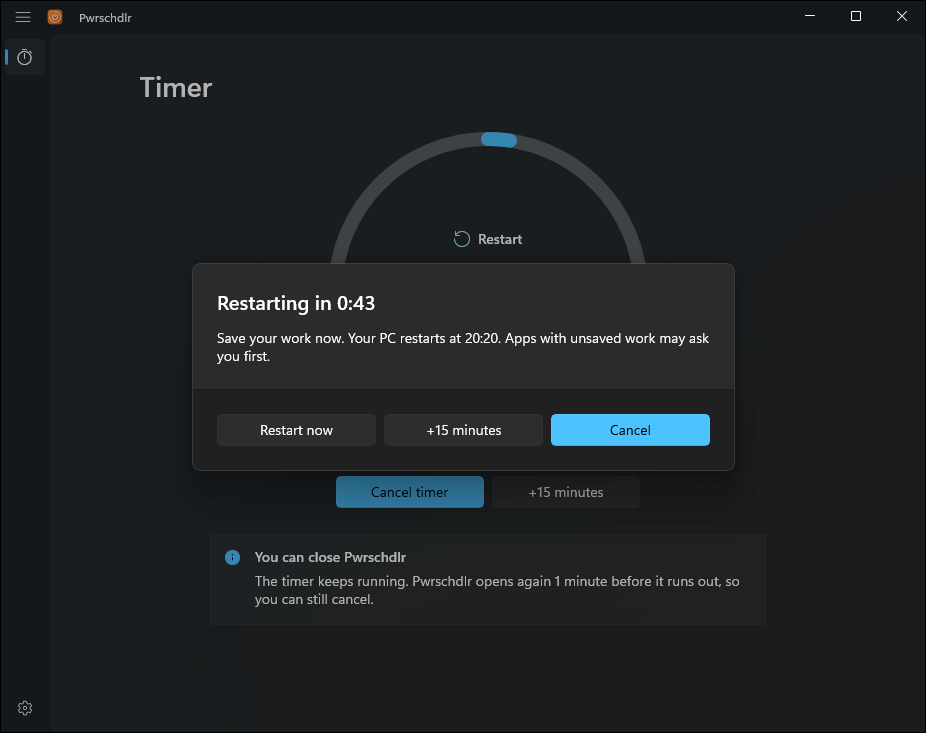The width and height of the screenshot is (926, 733).
Task: Click the Cancel timer button
Action: 410,492
